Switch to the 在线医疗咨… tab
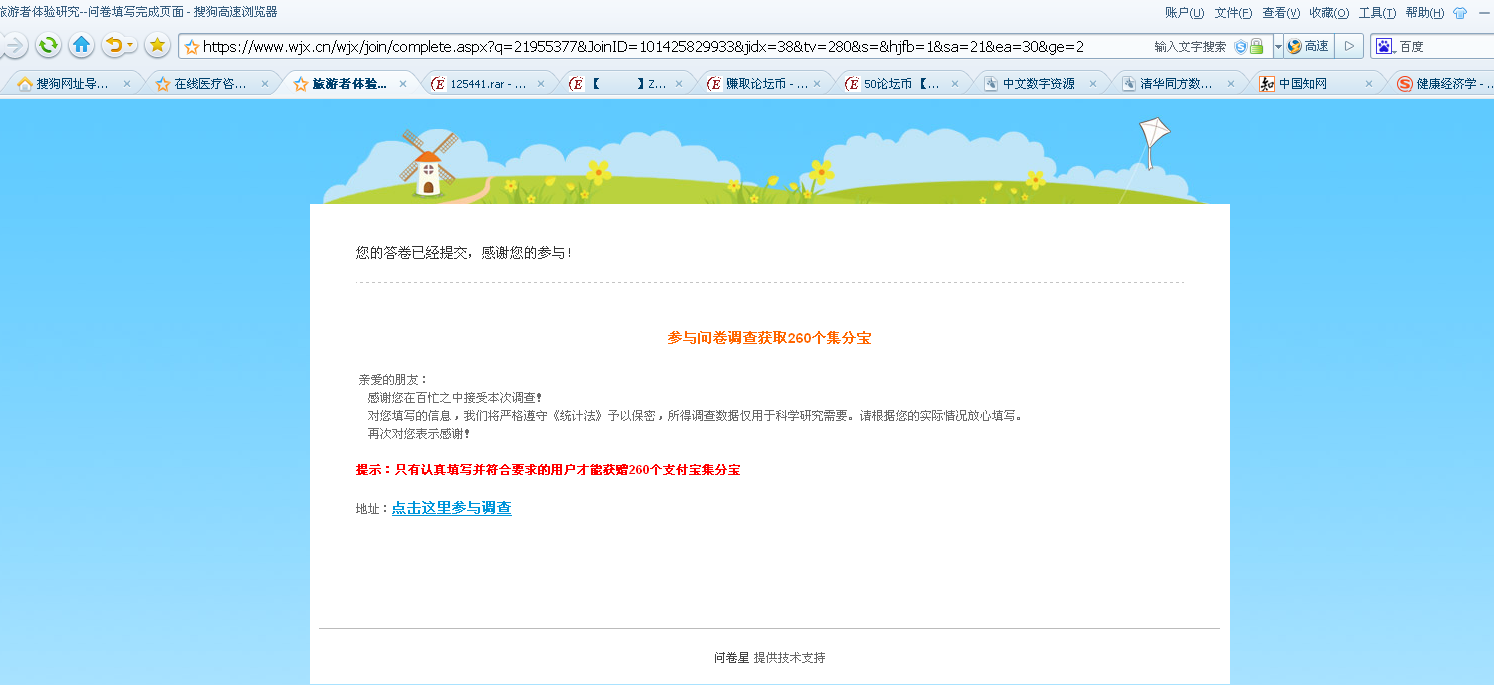1494x685 pixels. click(x=211, y=84)
